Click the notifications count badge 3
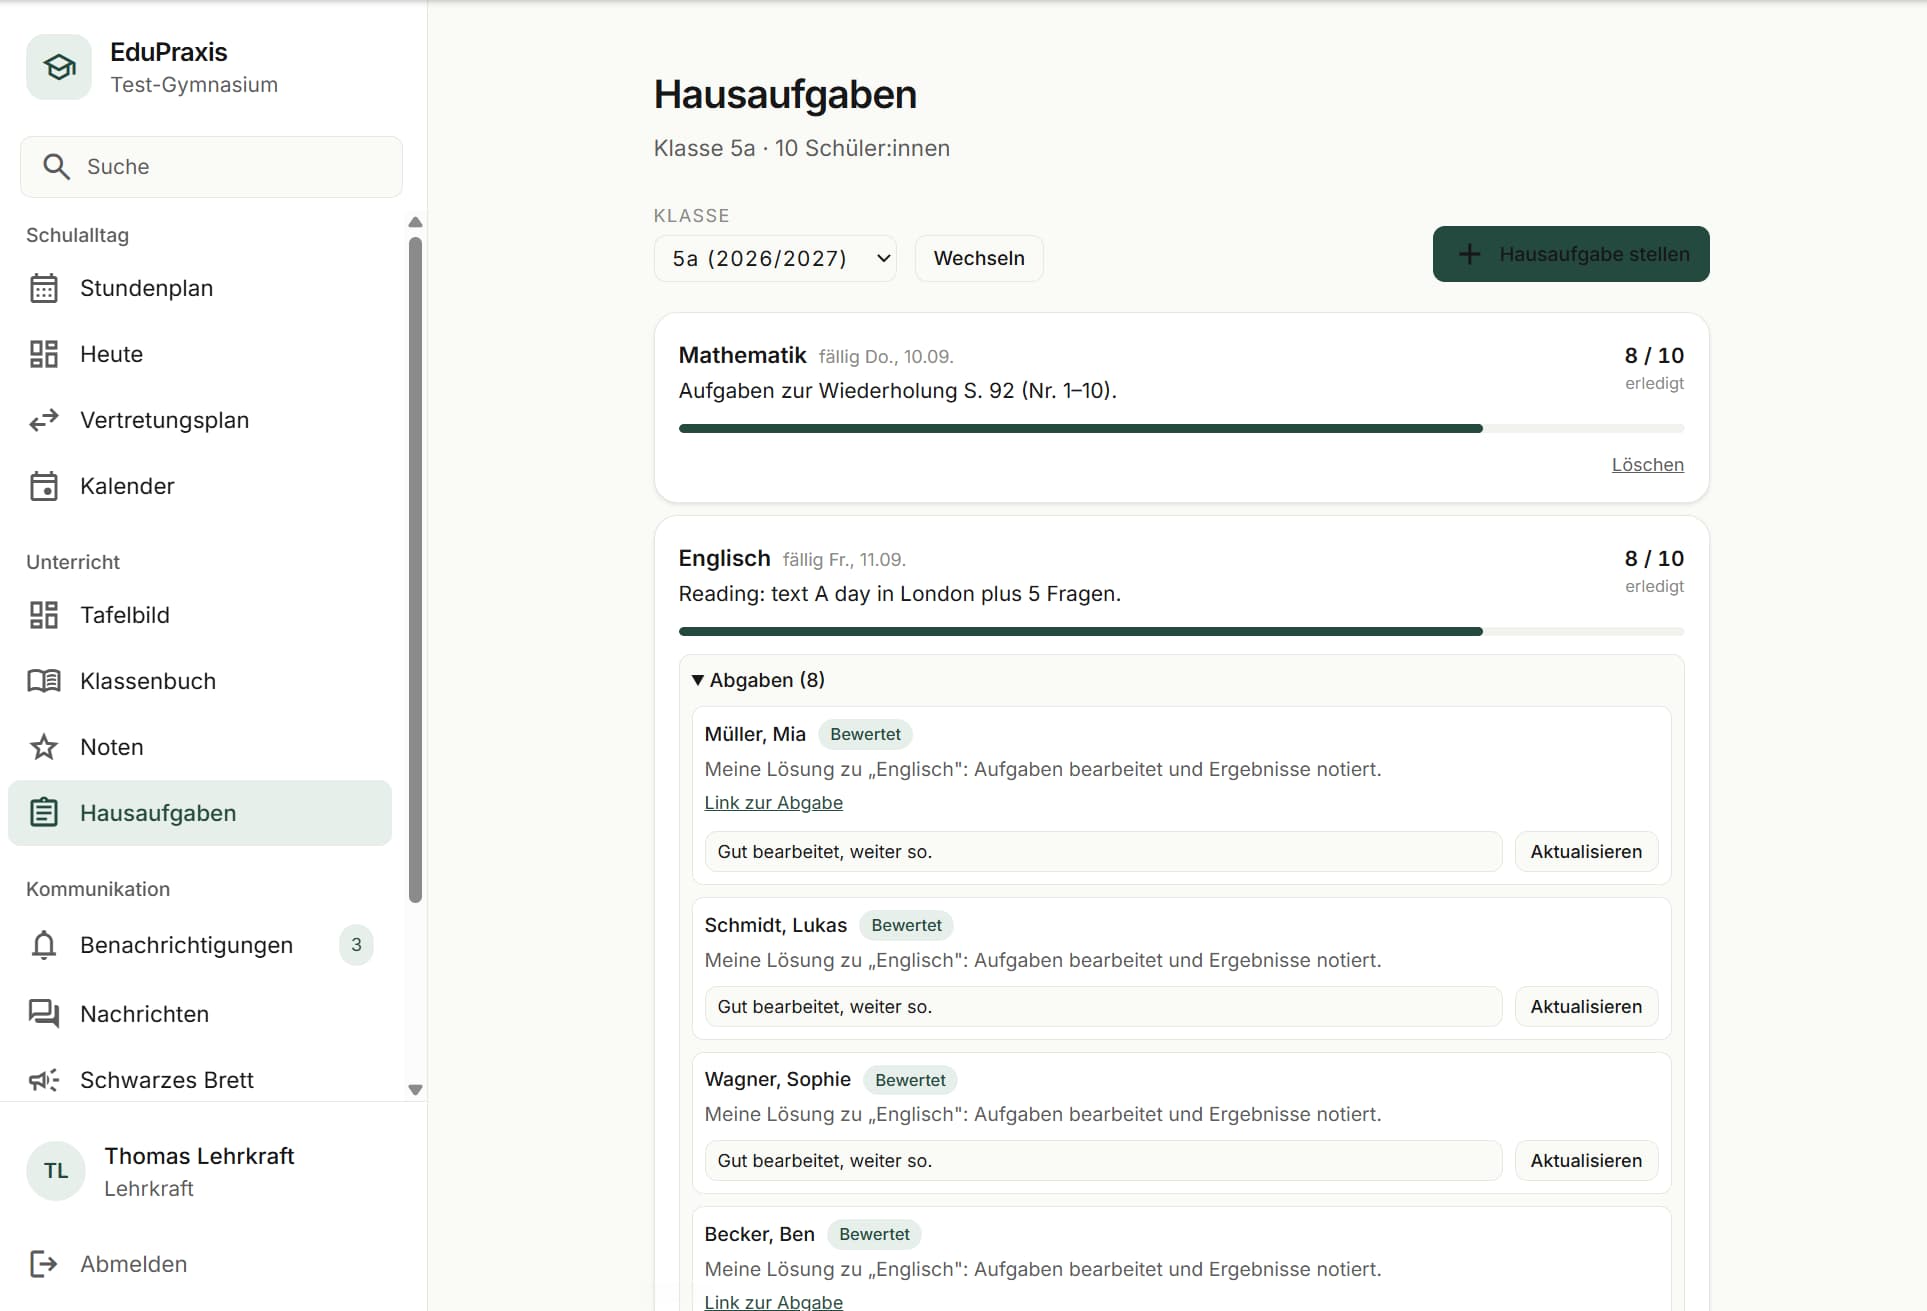 tap(356, 945)
